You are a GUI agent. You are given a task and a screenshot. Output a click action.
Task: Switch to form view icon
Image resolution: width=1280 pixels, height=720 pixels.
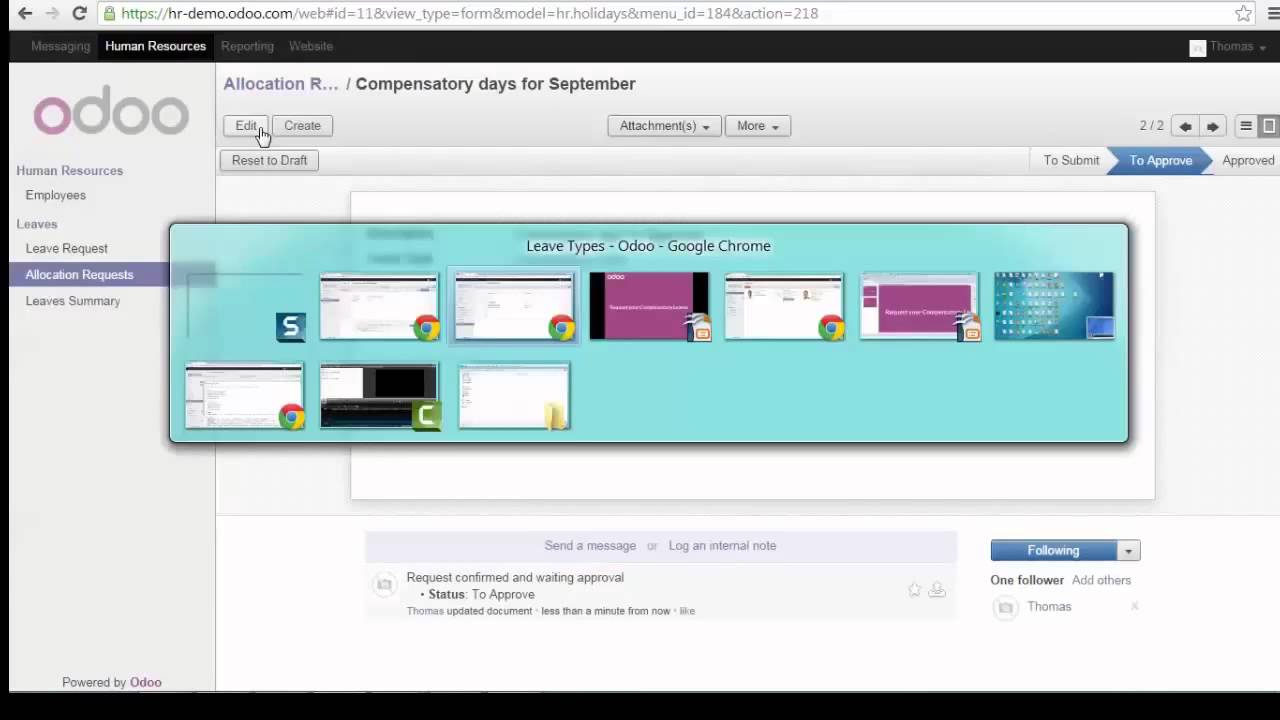tap(1269, 126)
